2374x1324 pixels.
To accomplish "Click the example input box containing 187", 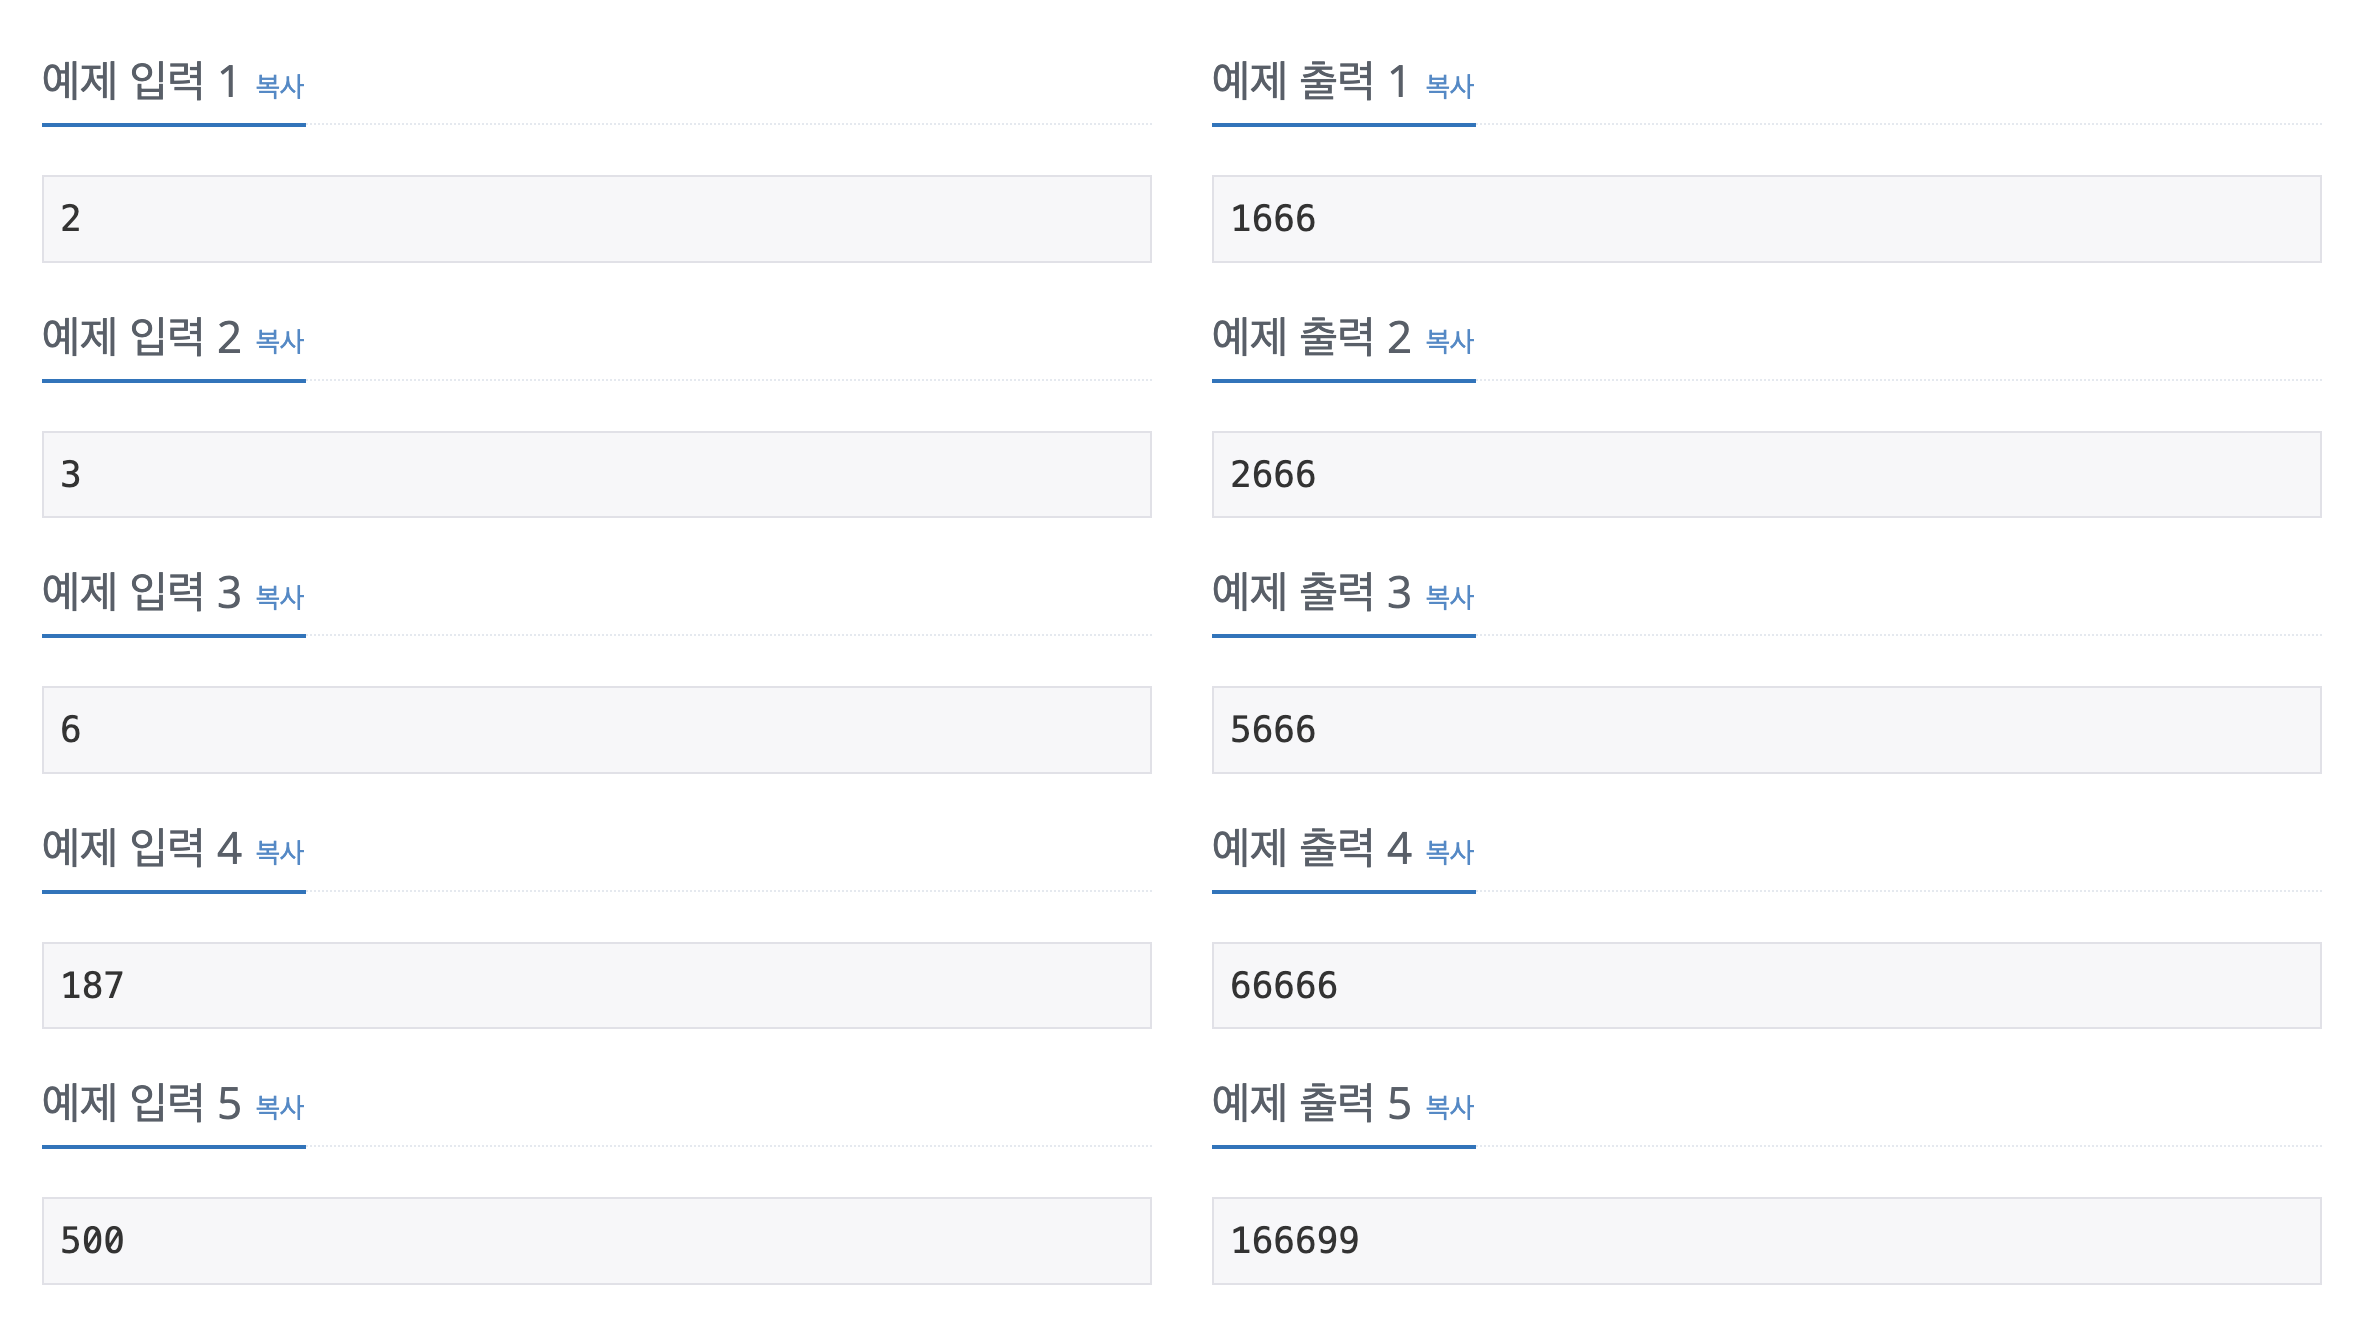I will tap(597, 986).
